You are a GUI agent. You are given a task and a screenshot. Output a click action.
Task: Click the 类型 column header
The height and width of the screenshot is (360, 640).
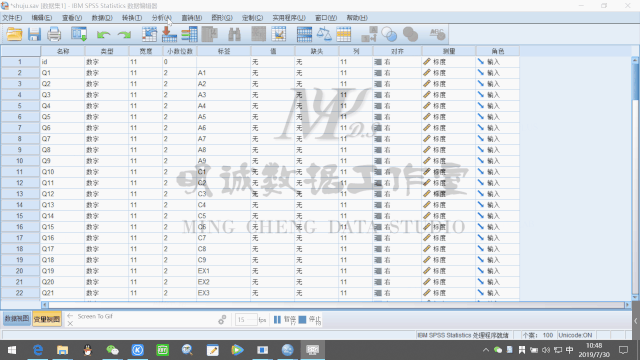(x=107, y=51)
